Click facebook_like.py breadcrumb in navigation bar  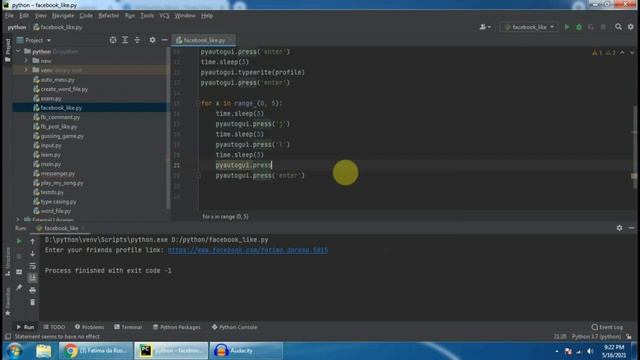coord(58,27)
